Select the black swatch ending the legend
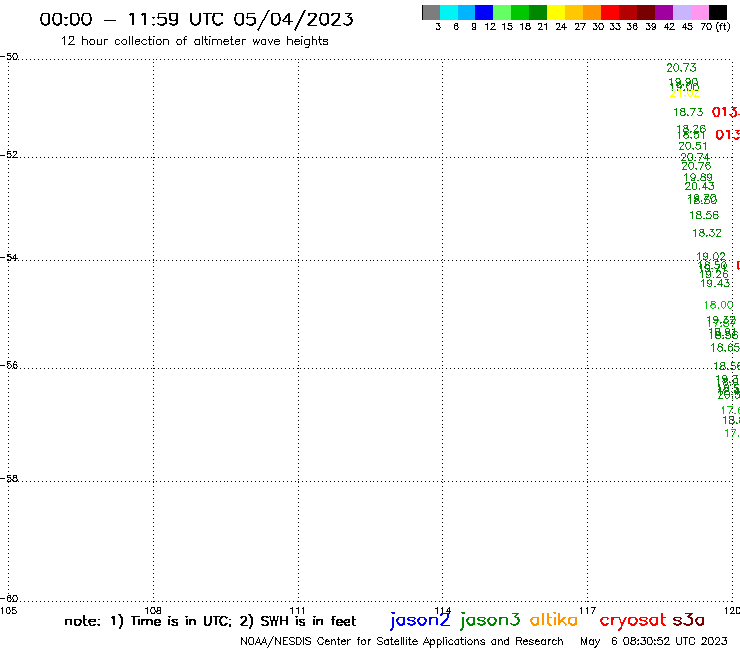 click(717, 12)
